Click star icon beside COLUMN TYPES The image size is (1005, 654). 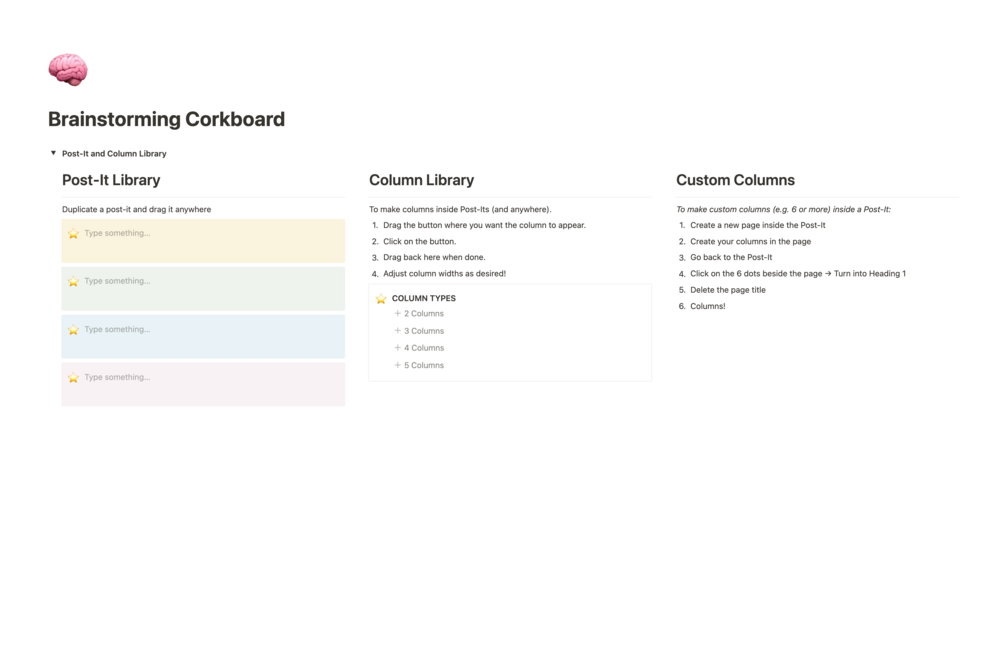click(x=381, y=299)
